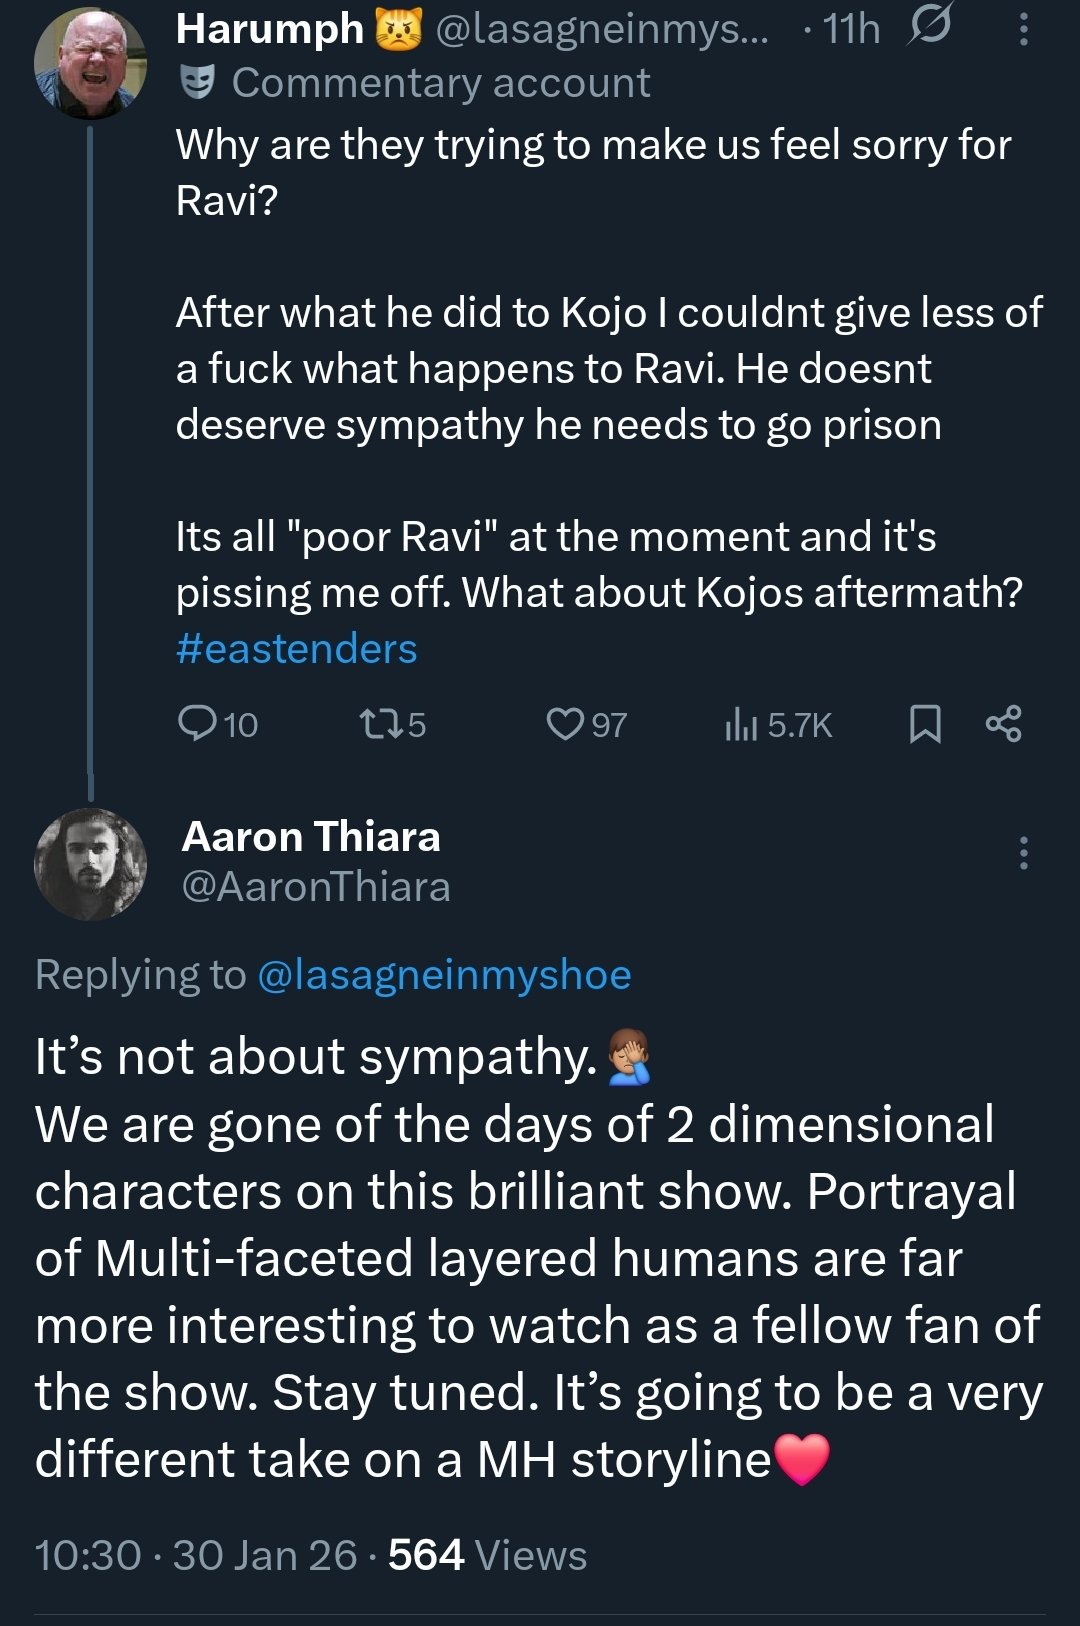Tap the 564 Views count
The width and height of the screenshot is (1080, 1626).
487,1555
